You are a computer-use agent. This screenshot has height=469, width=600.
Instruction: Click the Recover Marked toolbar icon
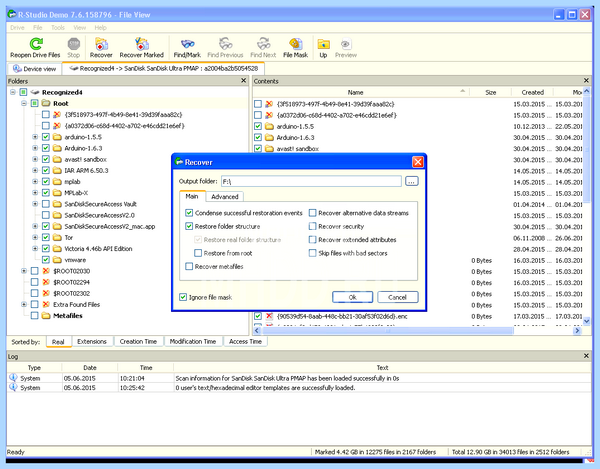point(142,44)
